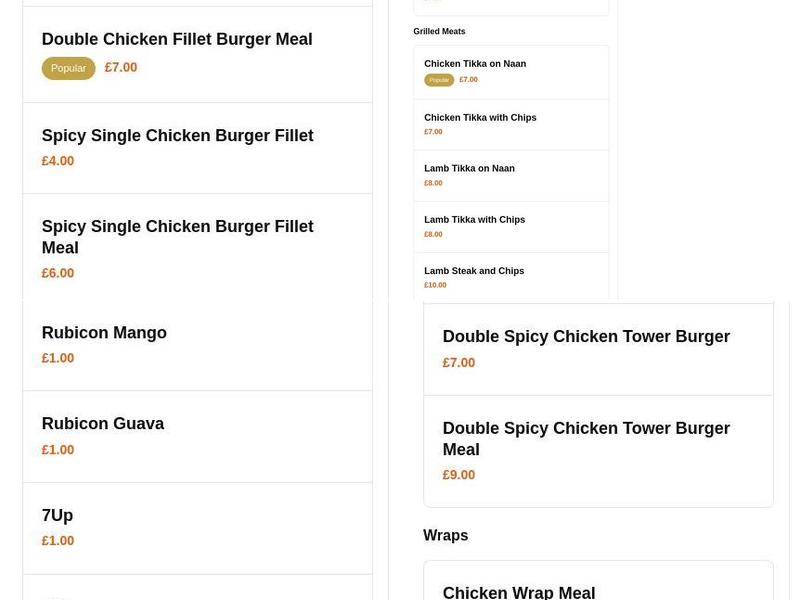Pick the Rubicon Guava drink

click(x=103, y=424)
